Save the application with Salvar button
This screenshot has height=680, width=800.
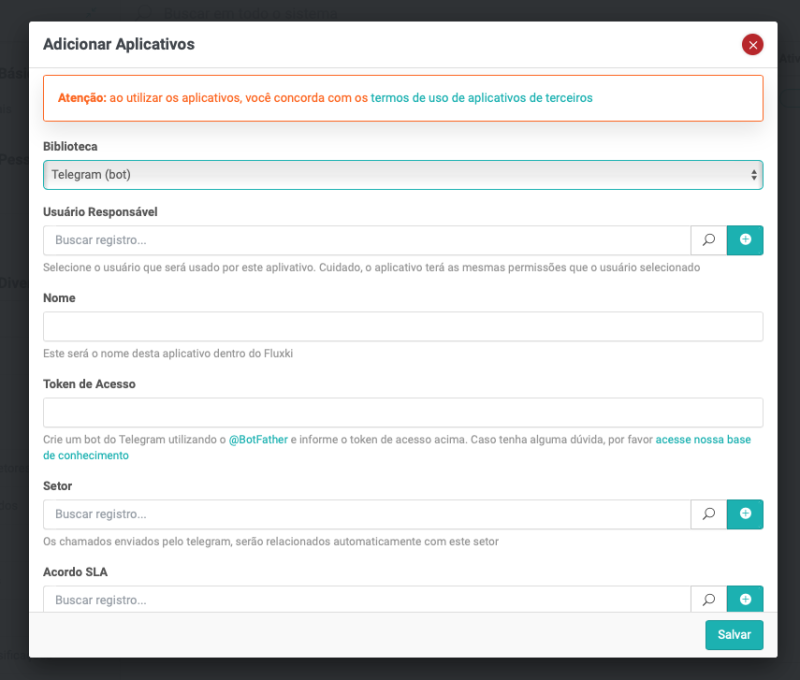(733, 635)
